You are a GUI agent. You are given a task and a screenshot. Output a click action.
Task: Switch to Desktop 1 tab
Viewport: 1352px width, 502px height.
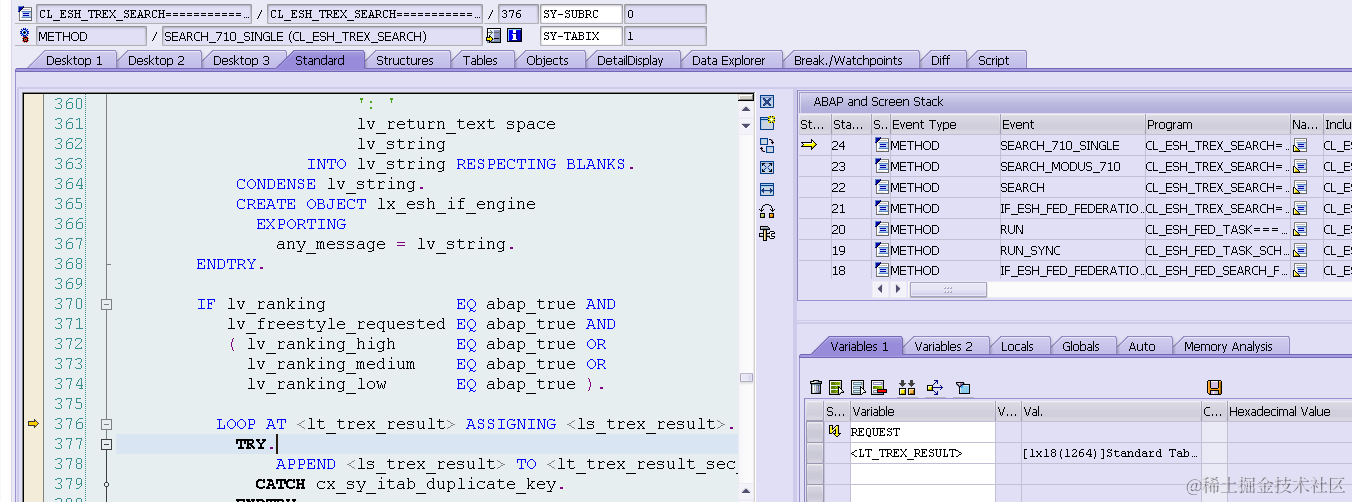[74, 60]
